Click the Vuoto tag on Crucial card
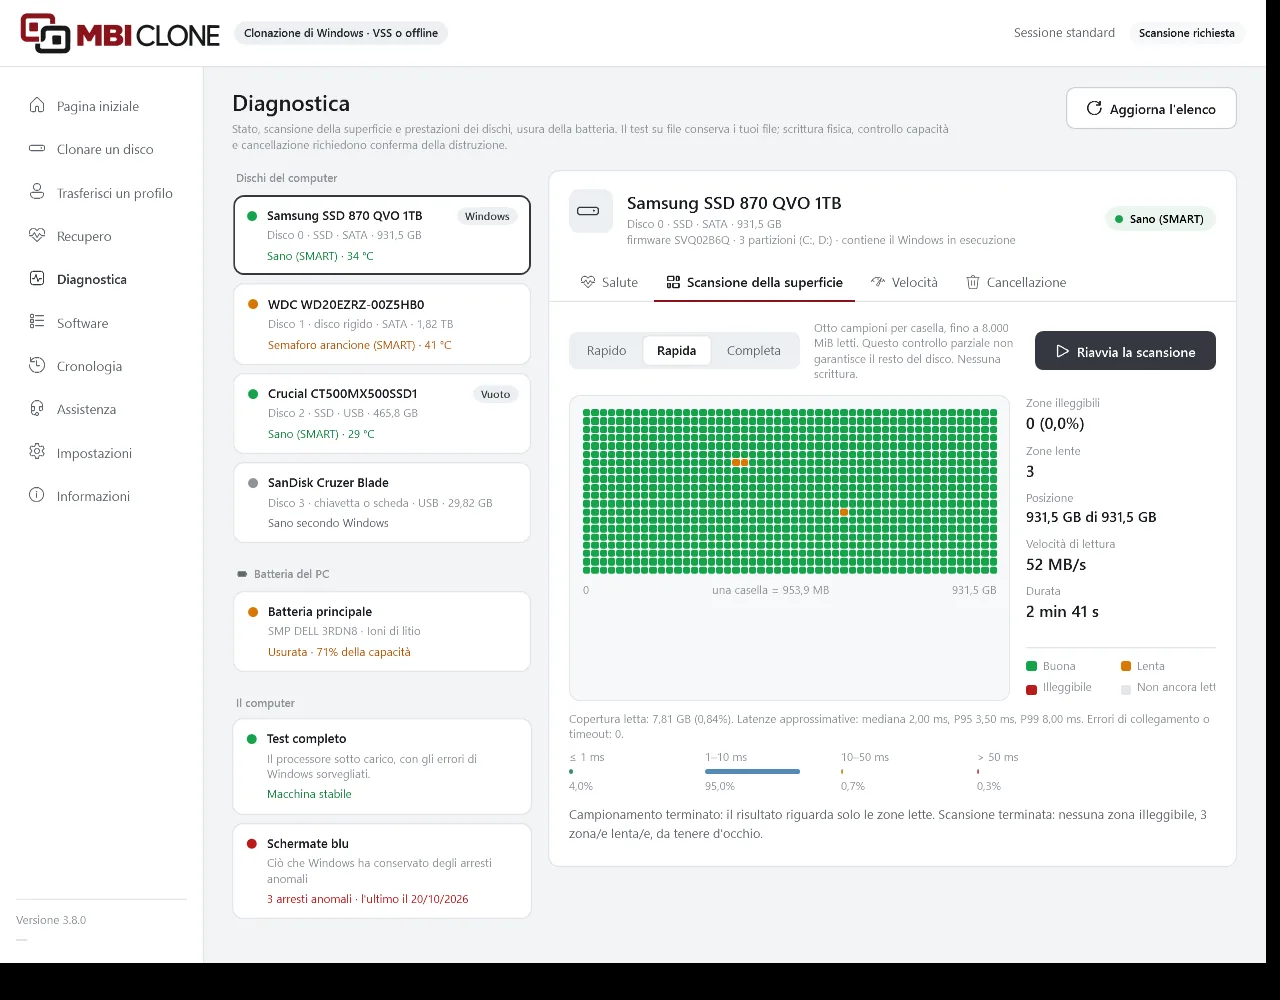This screenshot has width=1280, height=1000. point(495,394)
